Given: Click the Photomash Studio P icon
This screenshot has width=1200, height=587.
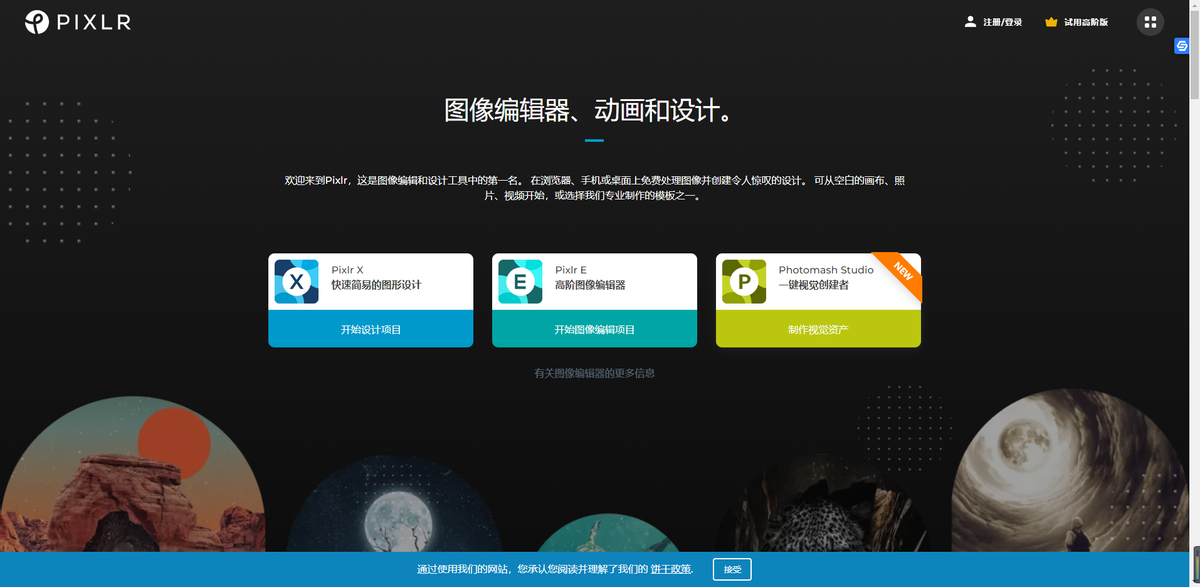Looking at the screenshot, I should point(744,282).
